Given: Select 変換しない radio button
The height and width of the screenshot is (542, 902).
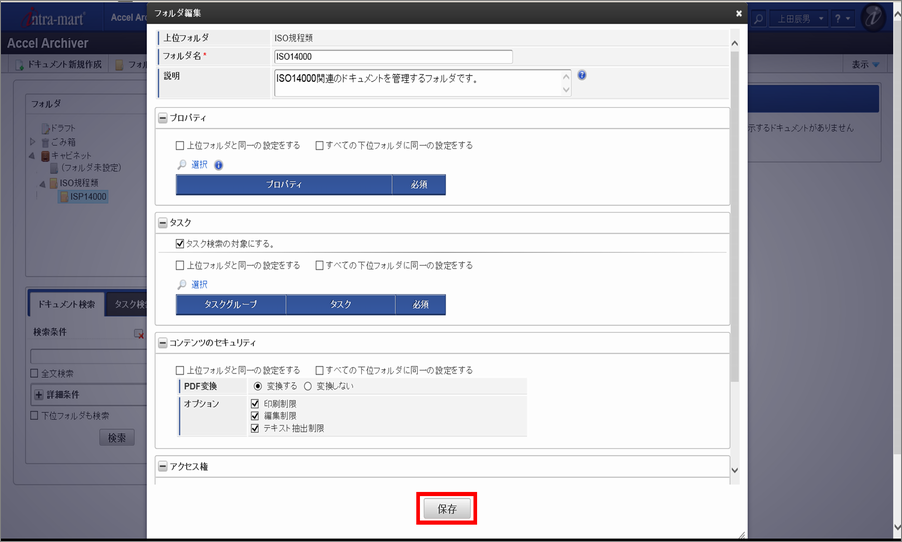Looking at the screenshot, I should [308, 386].
